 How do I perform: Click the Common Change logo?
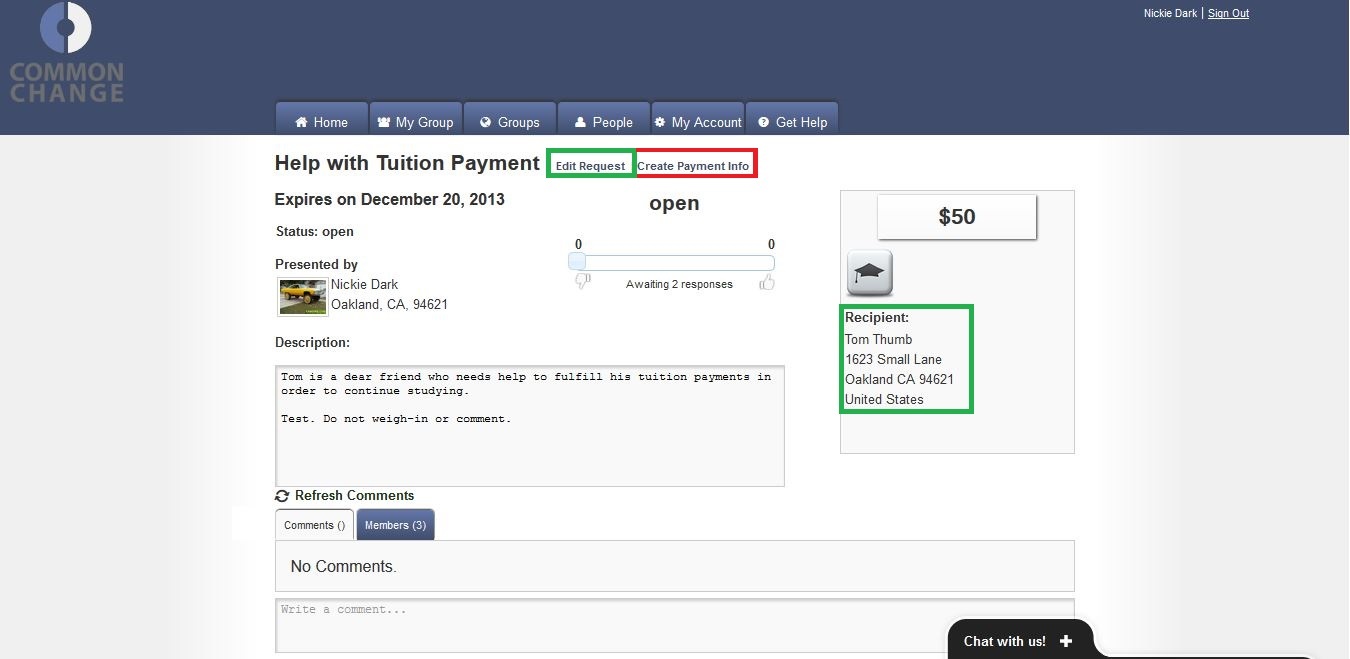[66, 52]
